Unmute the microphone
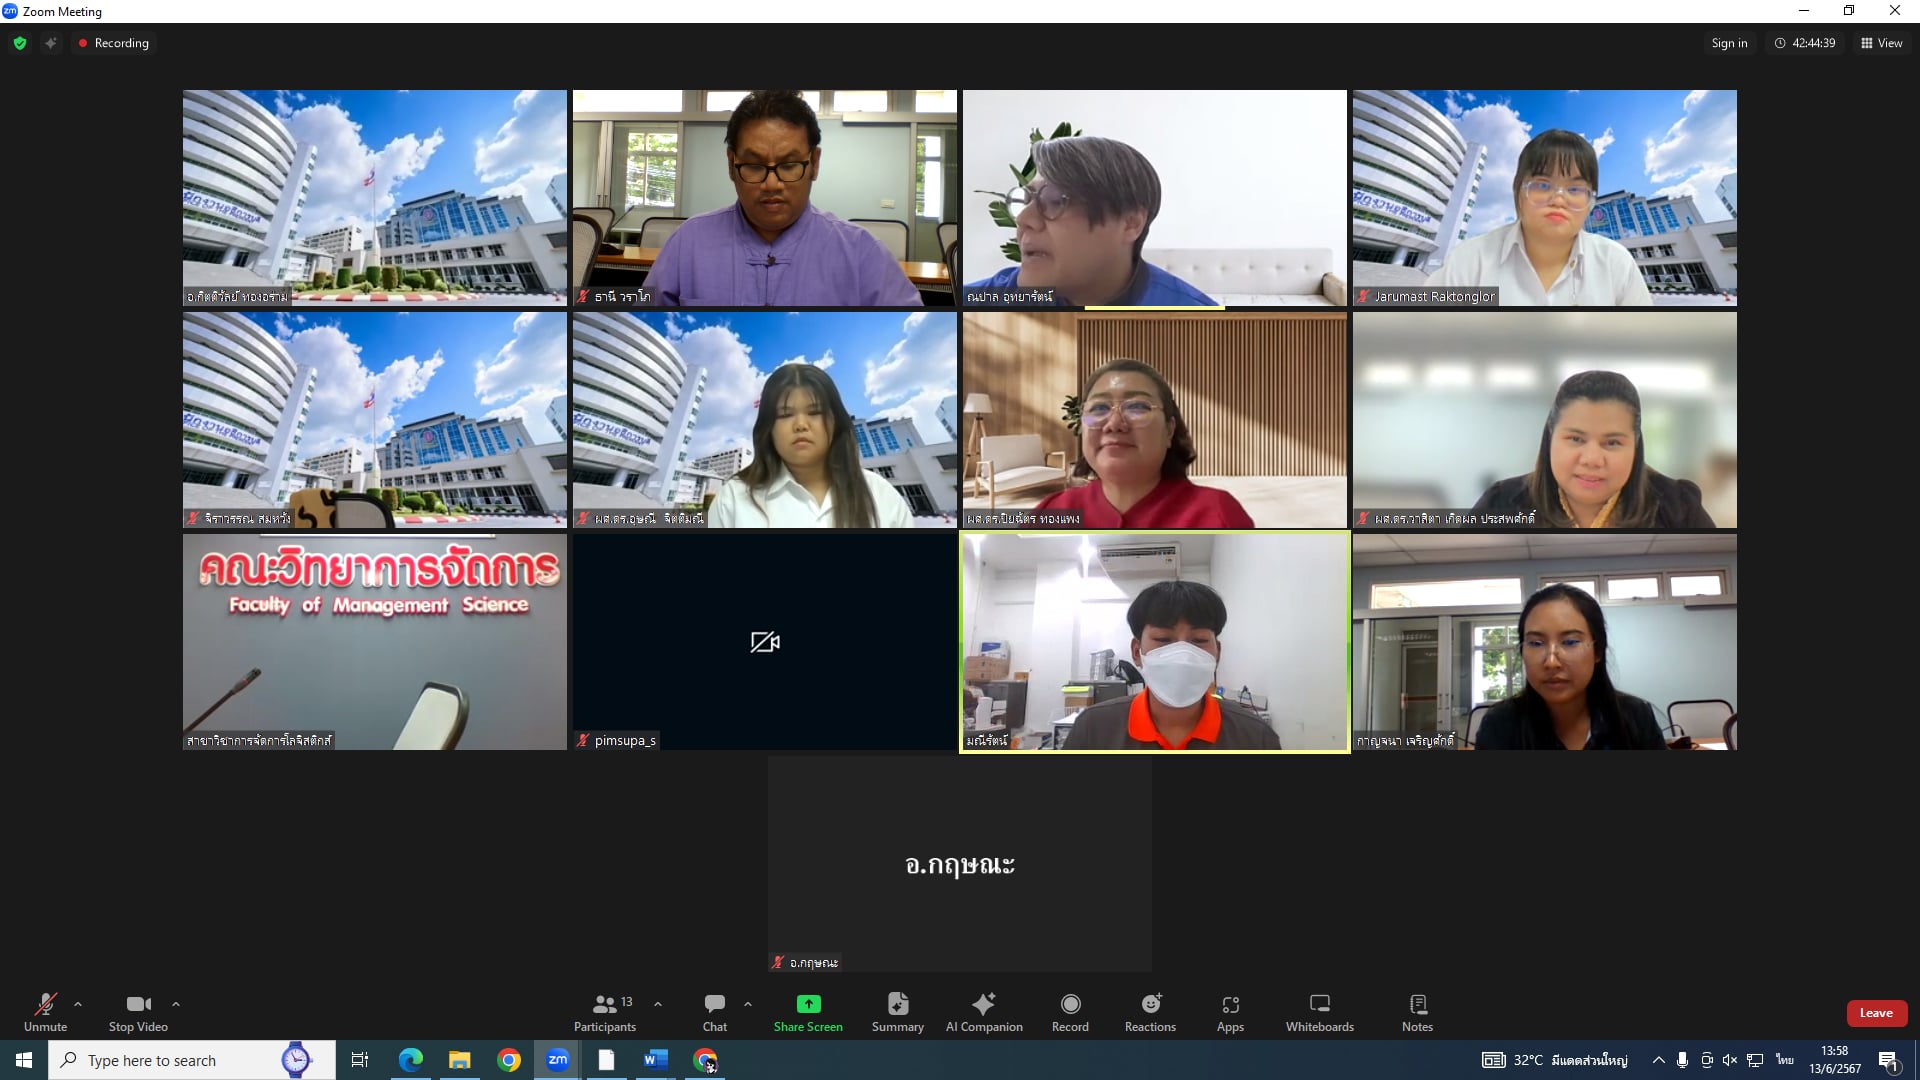Screen dimensions: 1920x1080 click(x=45, y=1011)
